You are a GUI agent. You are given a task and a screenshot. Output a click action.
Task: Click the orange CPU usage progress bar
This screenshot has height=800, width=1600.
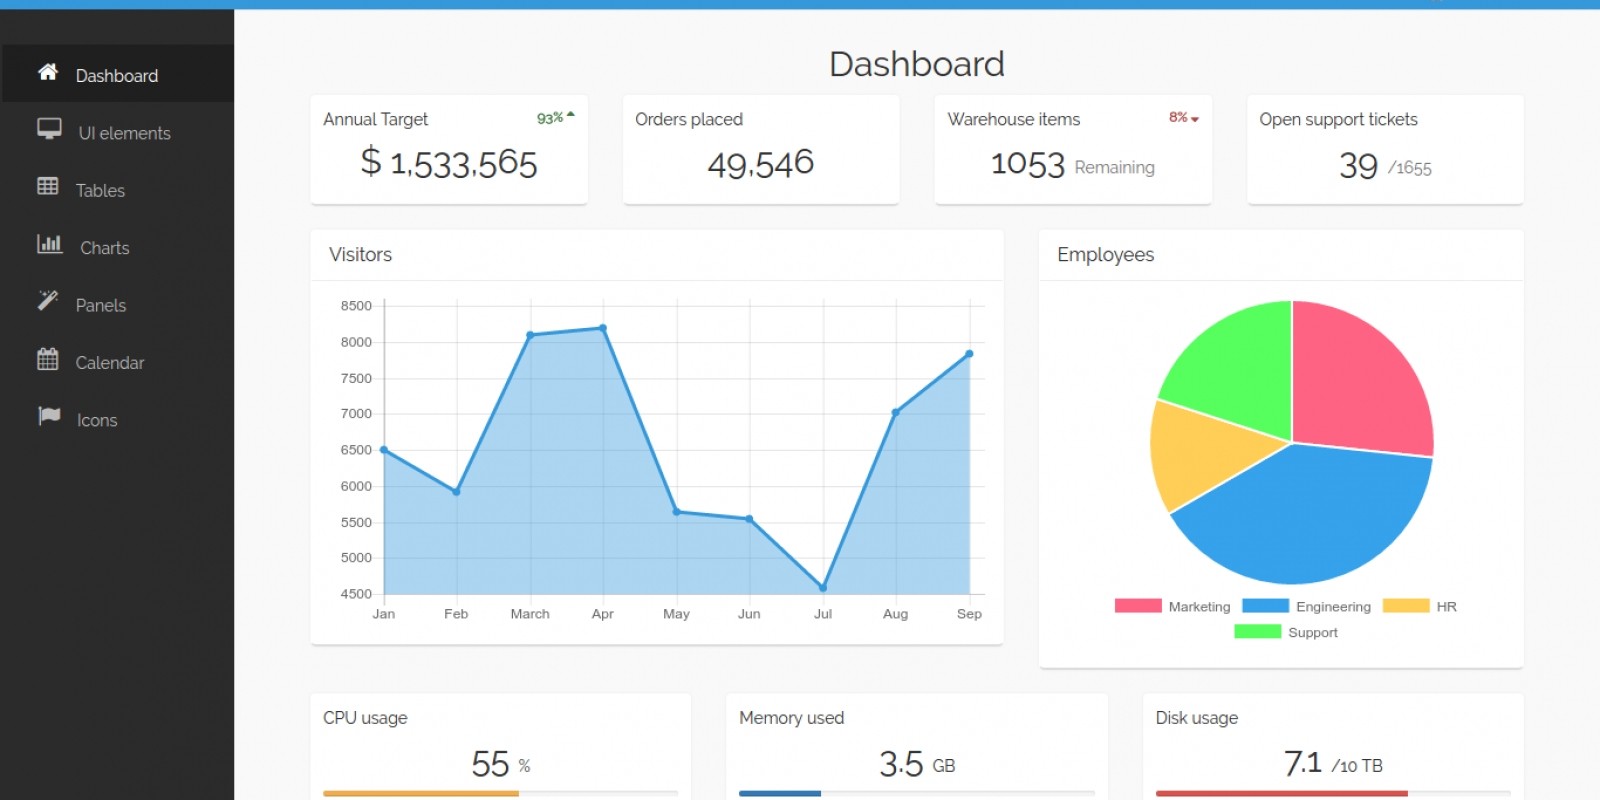tap(420, 793)
